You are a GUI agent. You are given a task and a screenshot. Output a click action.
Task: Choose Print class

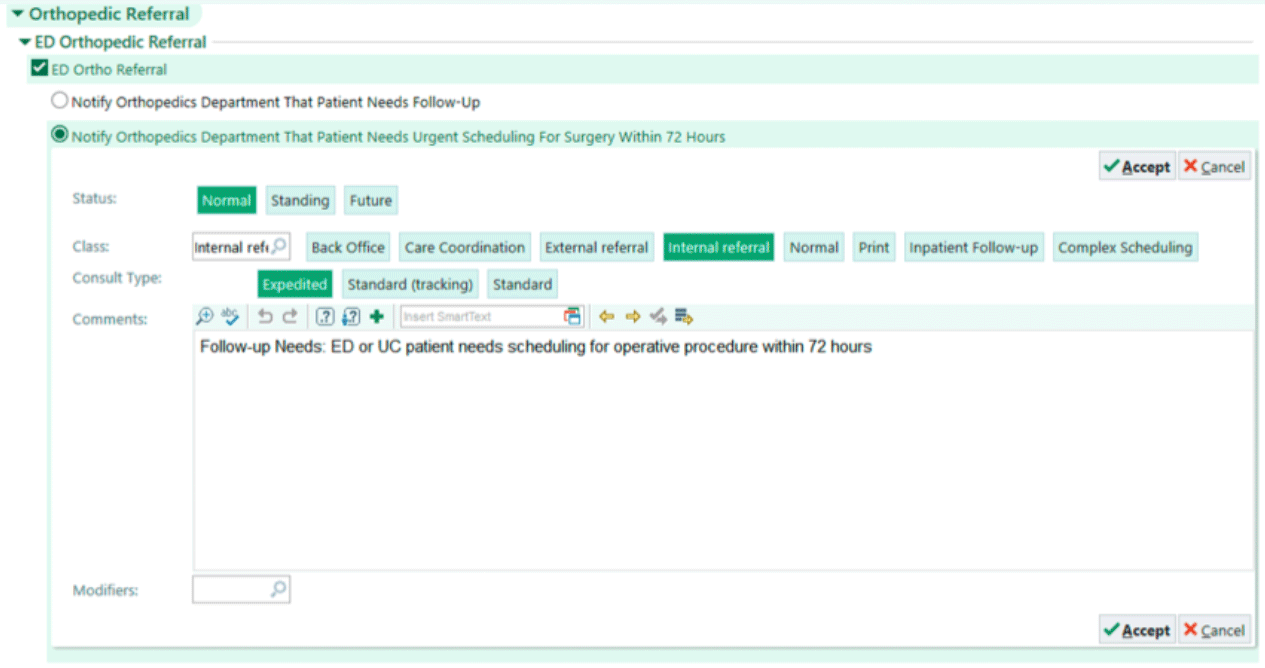click(x=874, y=247)
